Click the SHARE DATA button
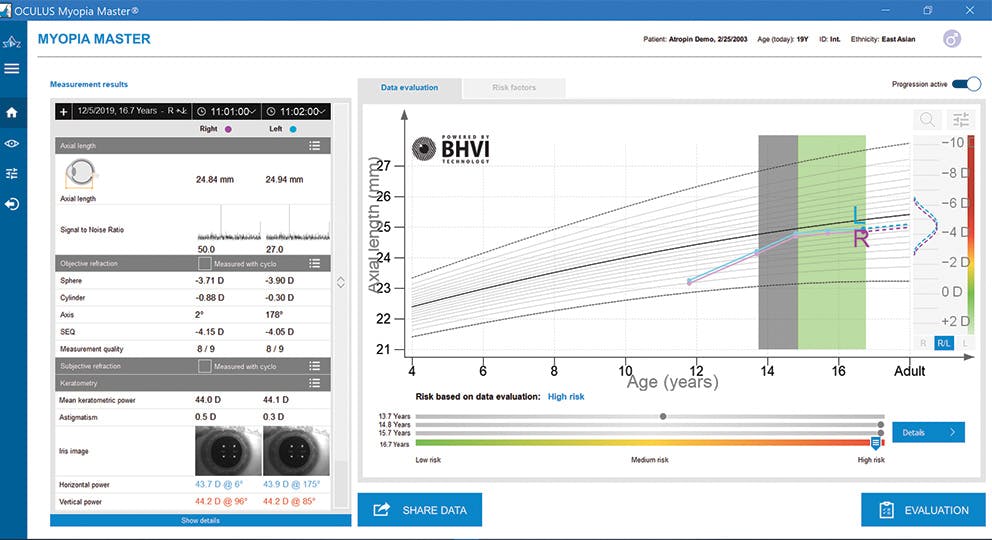992x540 pixels. [419, 510]
